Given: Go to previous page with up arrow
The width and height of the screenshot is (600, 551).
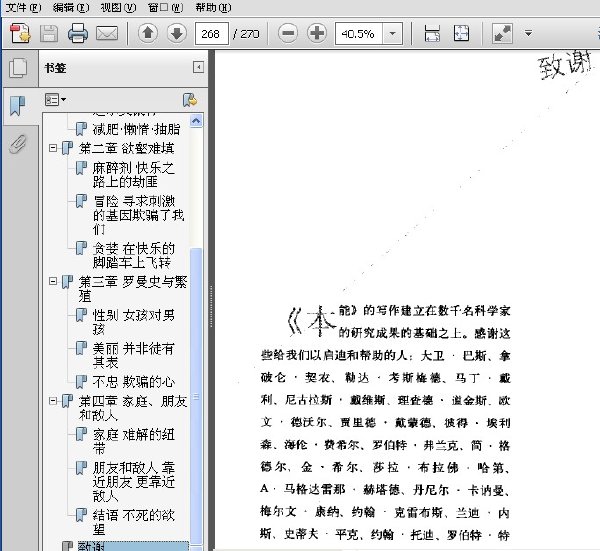Looking at the screenshot, I should (148, 33).
